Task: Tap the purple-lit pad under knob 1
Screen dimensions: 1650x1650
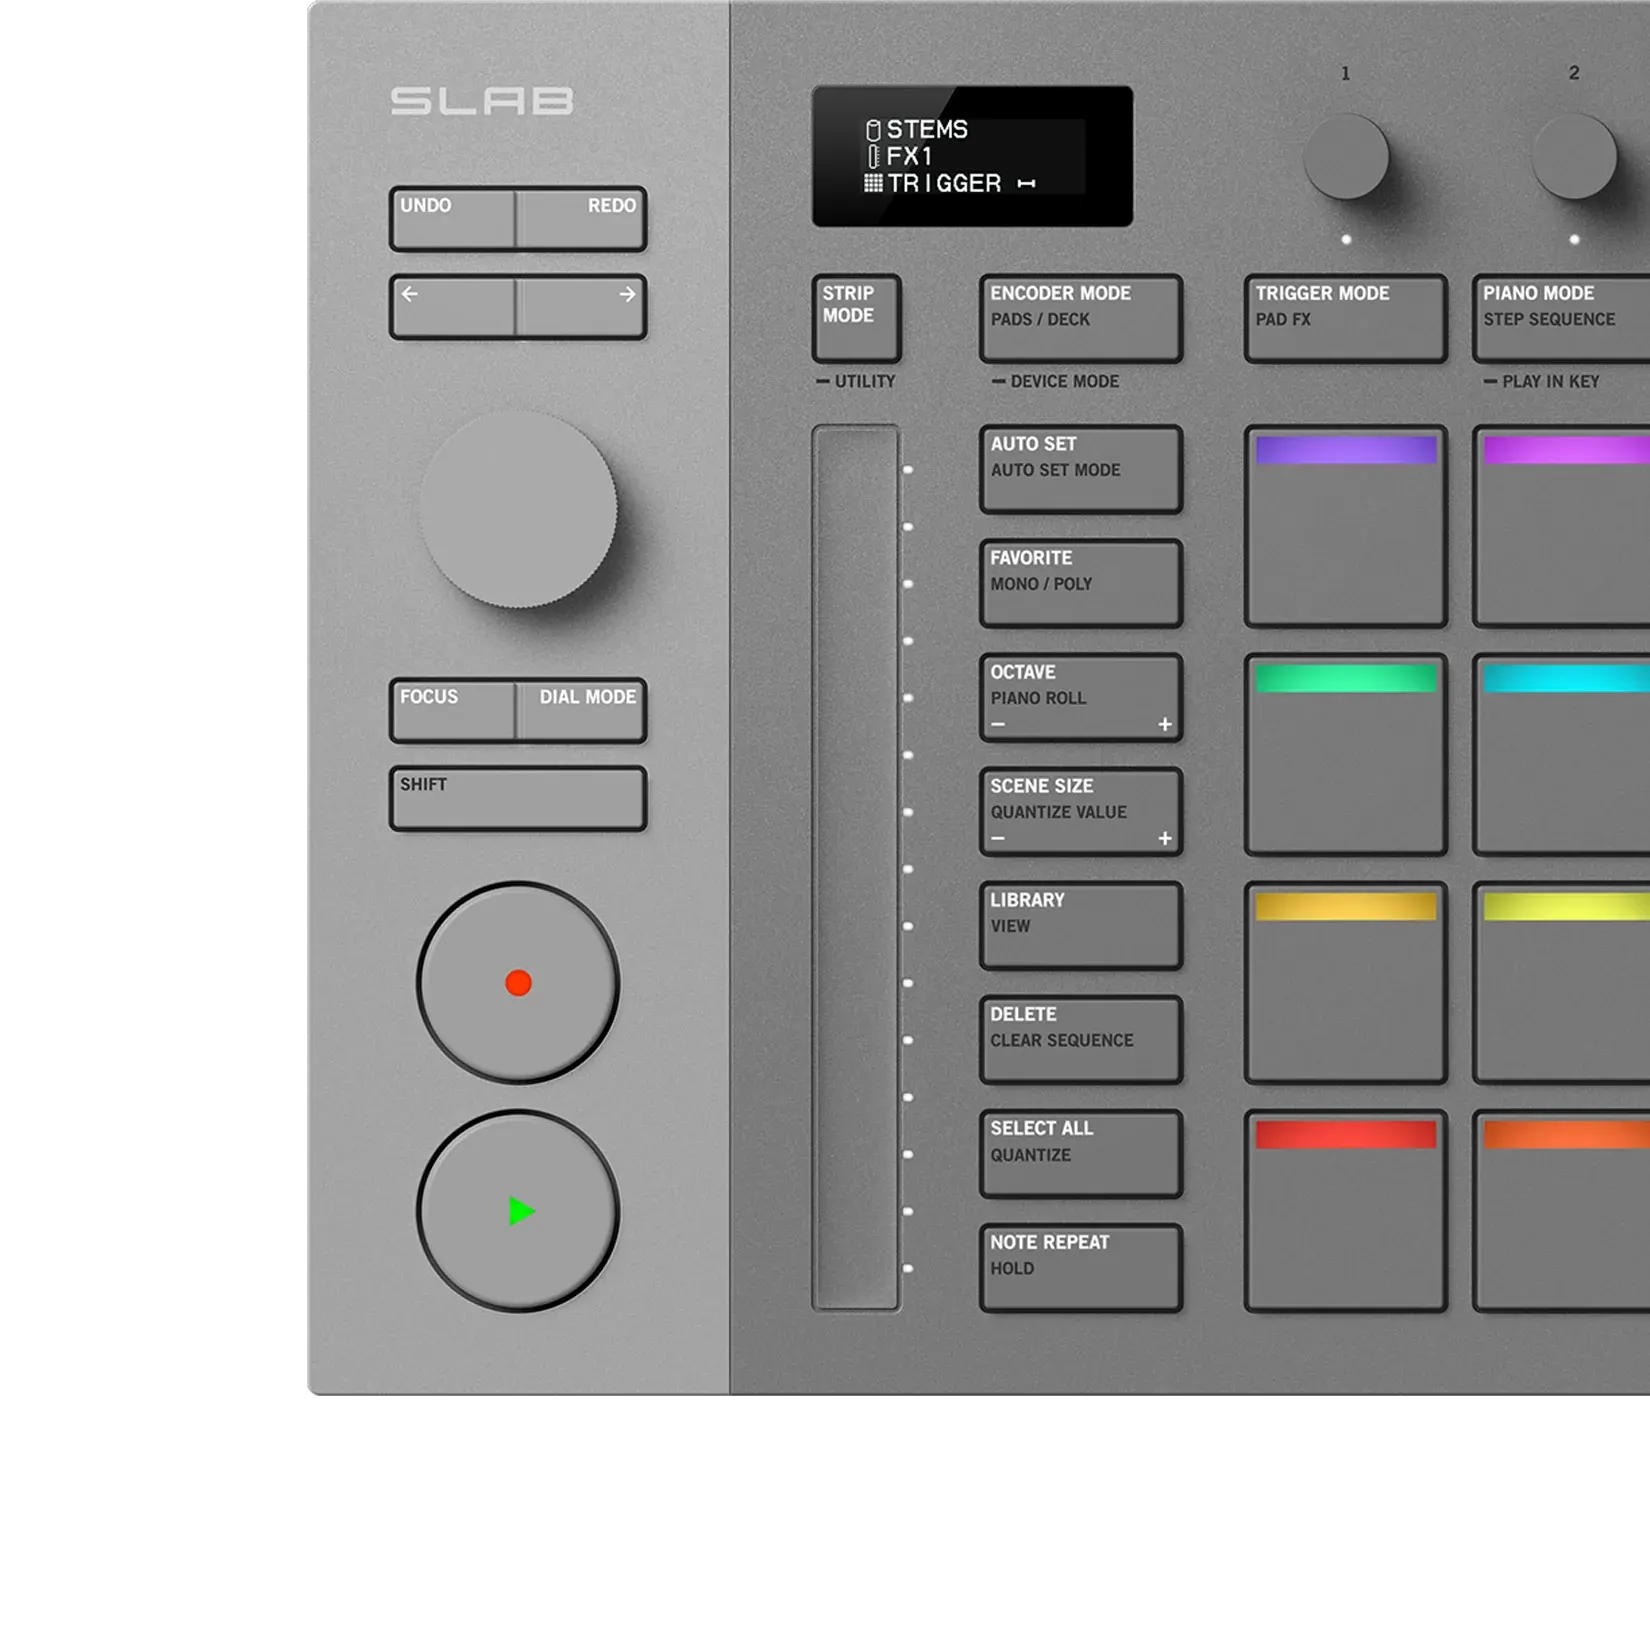Action: [x=1345, y=527]
